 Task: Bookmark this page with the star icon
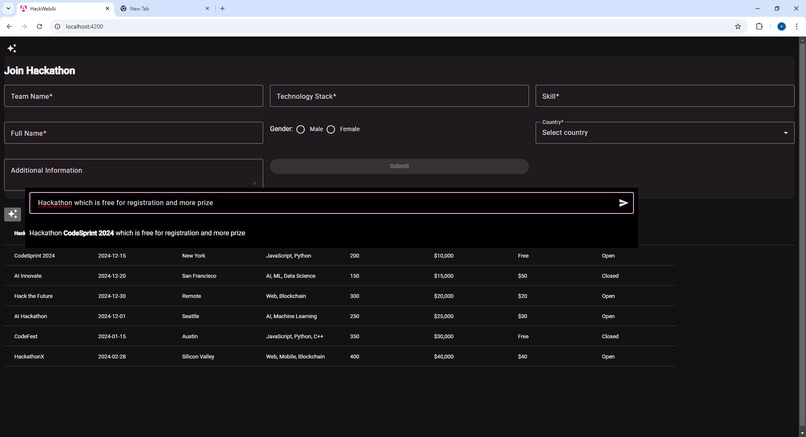tap(738, 26)
